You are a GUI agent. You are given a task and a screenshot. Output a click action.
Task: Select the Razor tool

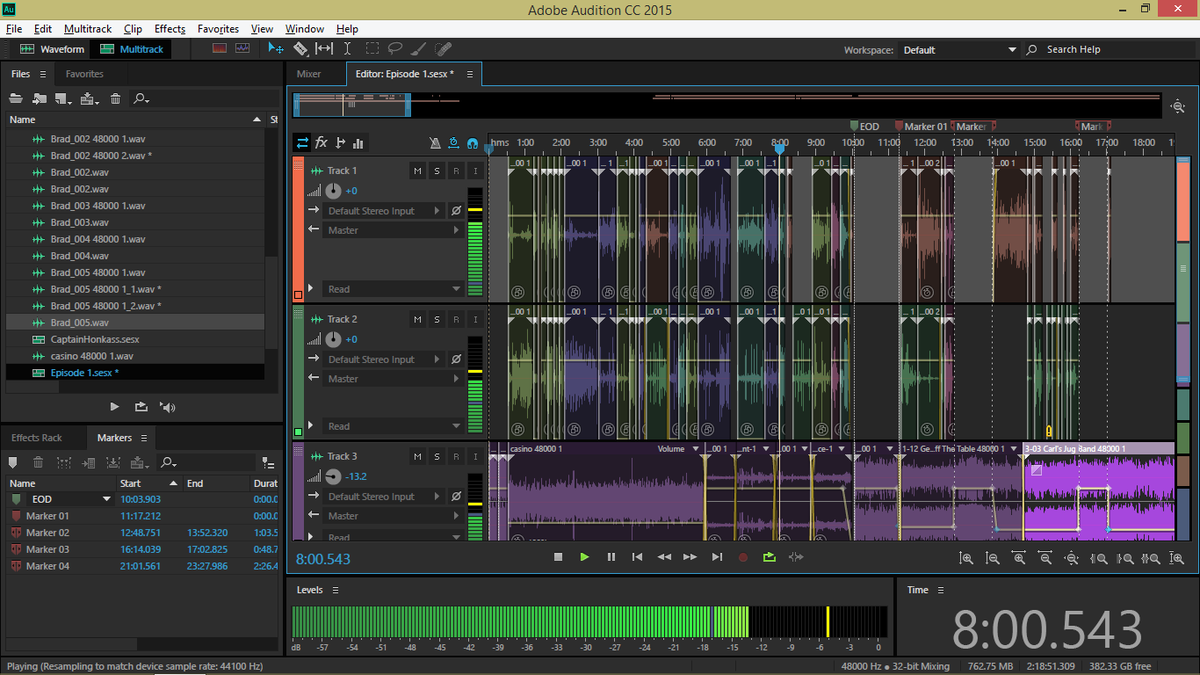pos(300,48)
